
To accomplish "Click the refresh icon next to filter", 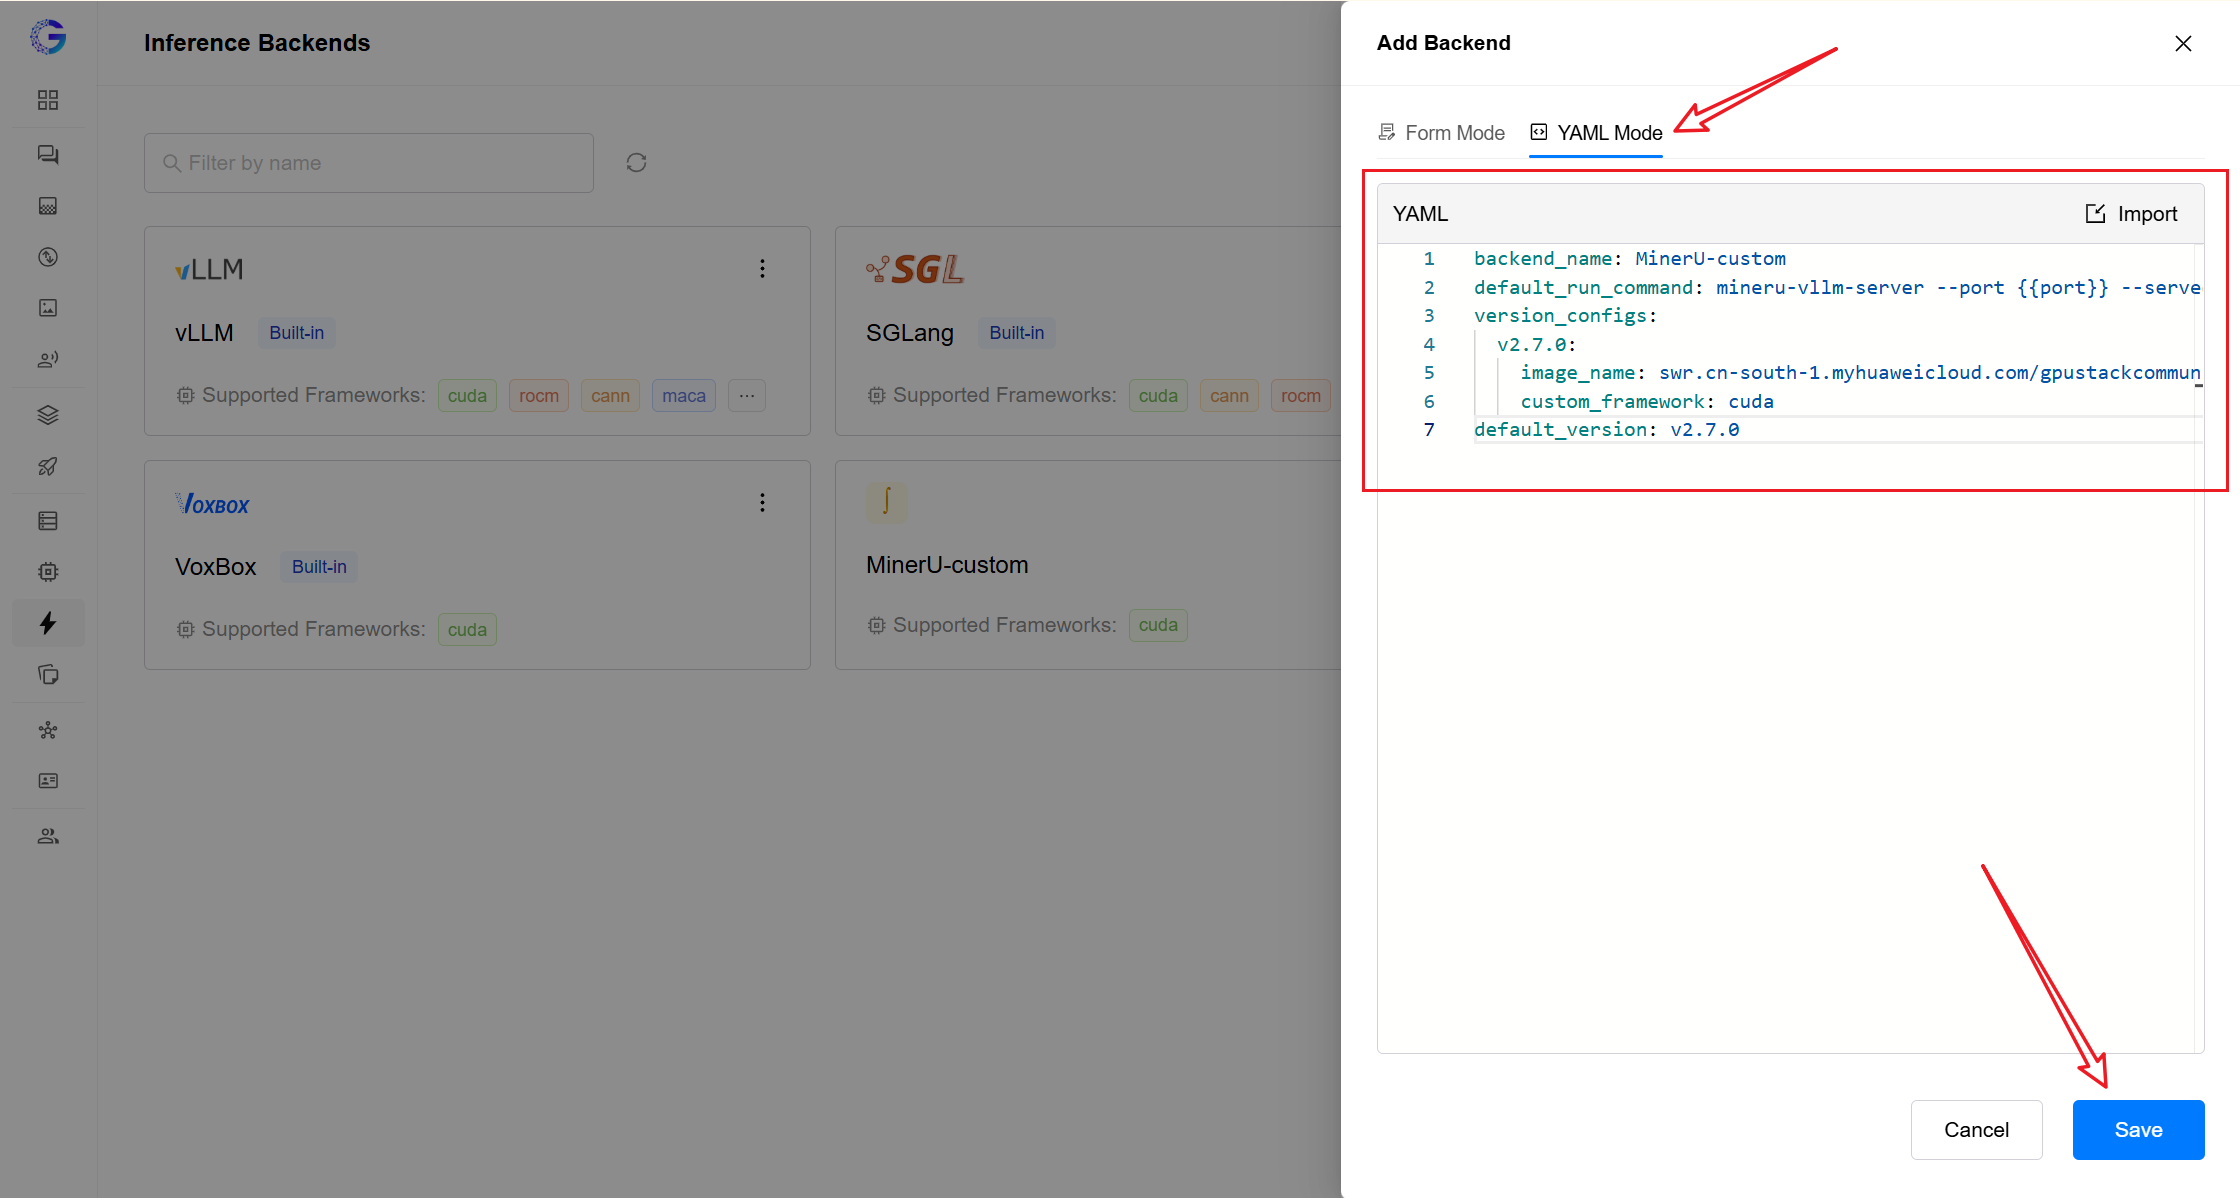I will [x=636, y=163].
